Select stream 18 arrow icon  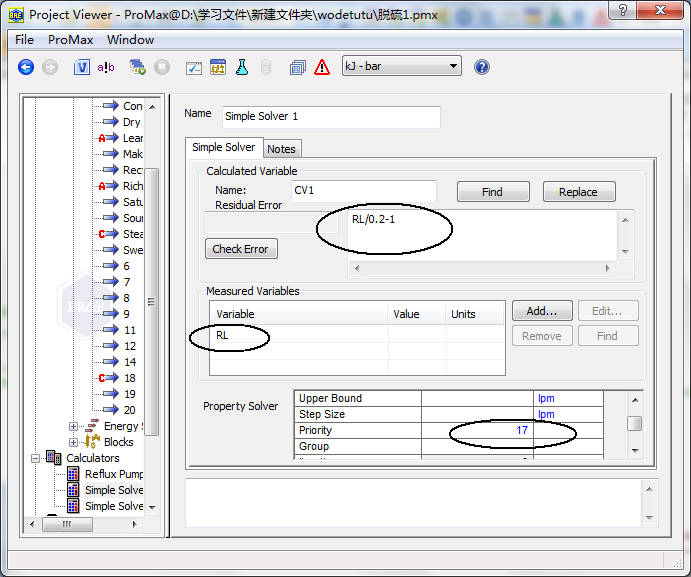point(108,378)
